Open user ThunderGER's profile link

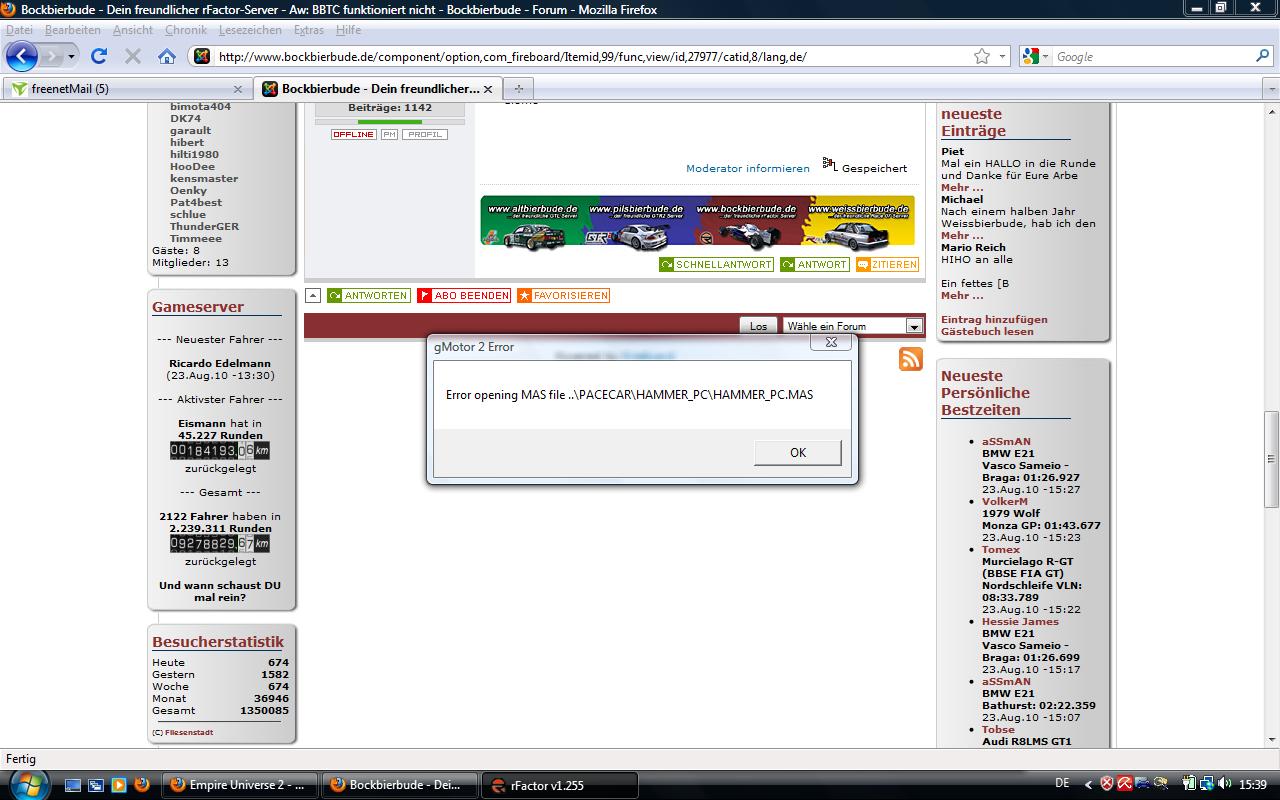204,227
